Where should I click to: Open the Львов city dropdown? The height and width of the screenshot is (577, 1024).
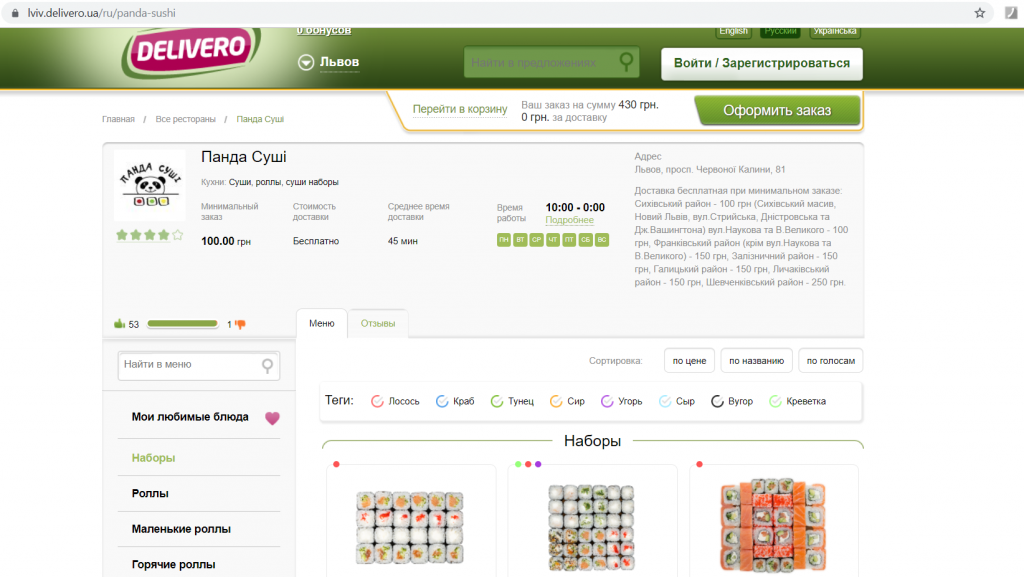tap(329, 62)
